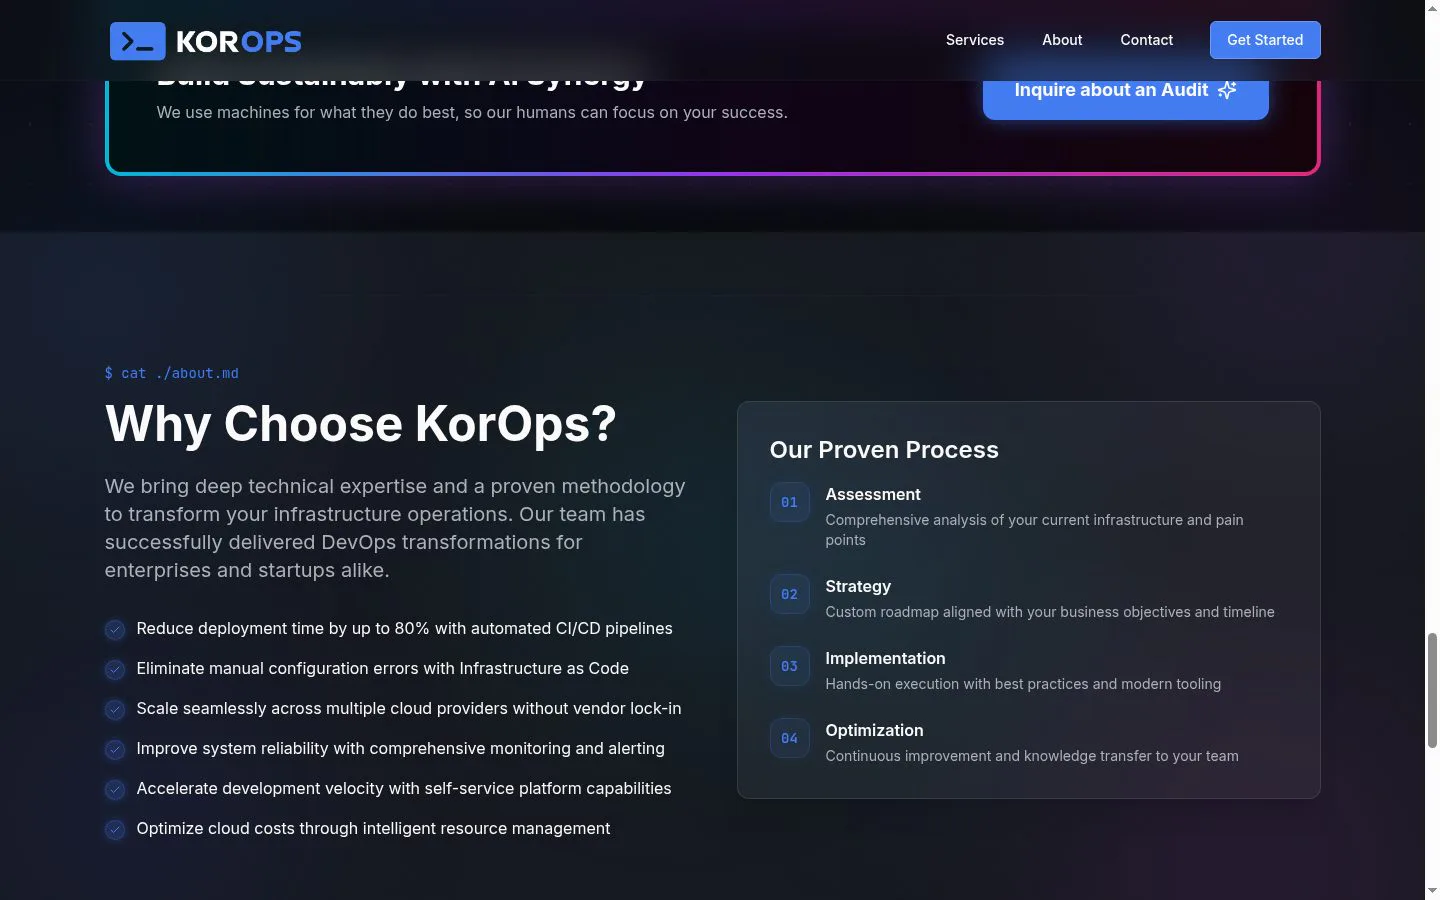This screenshot has width=1440, height=900.
Task: Click 'Hands-on execution with best practices' description
Action: pyautogui.click(x=1023, y=684)
